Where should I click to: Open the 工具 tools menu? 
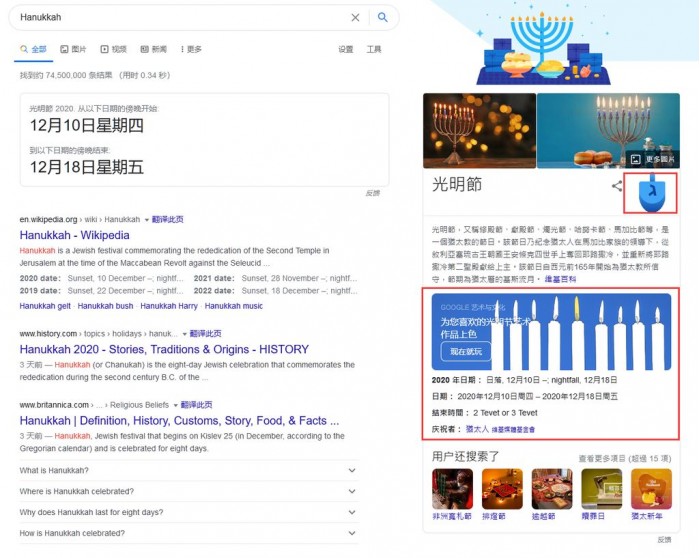coord(374,49)
